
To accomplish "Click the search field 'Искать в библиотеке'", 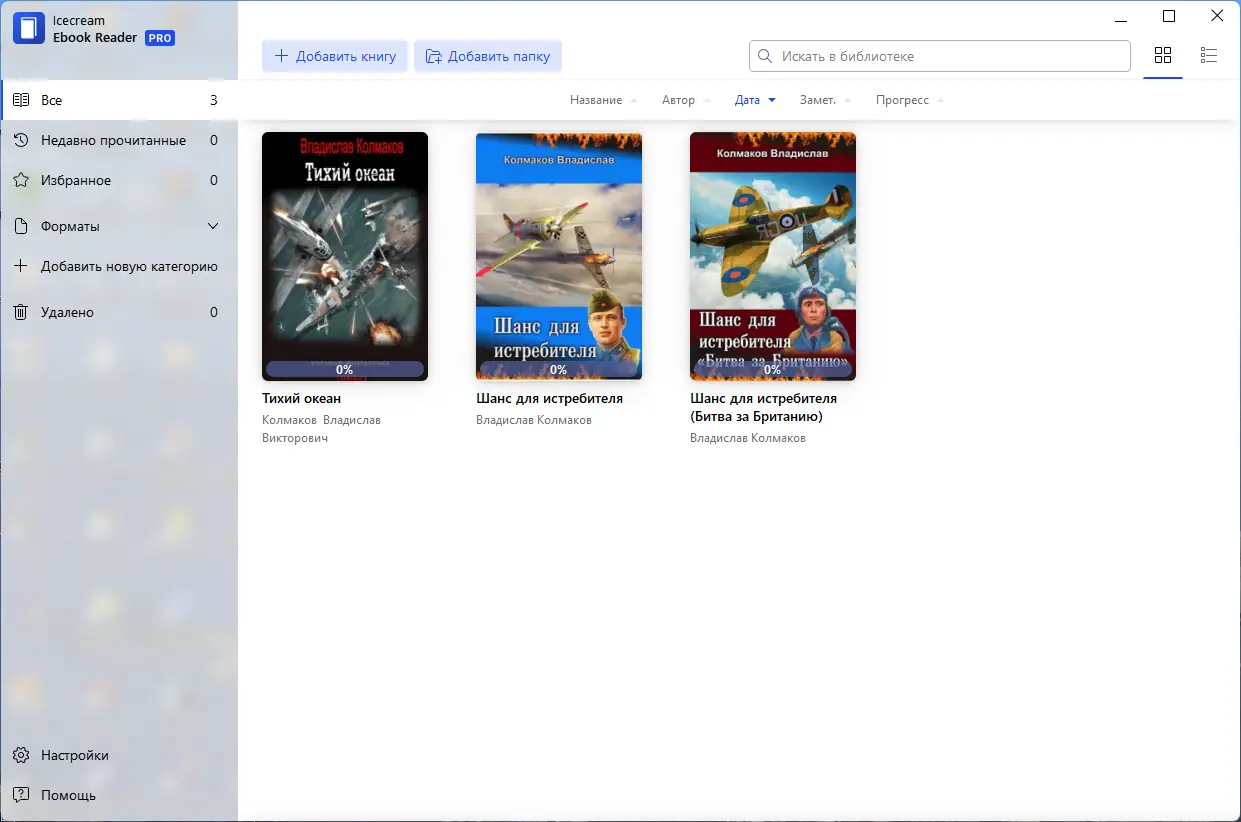I will [940, 56].
